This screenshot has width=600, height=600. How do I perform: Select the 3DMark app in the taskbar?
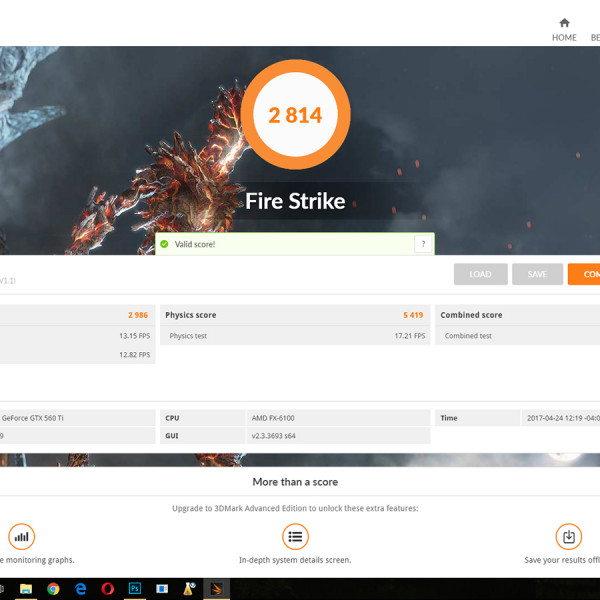(x=214, y=589)
